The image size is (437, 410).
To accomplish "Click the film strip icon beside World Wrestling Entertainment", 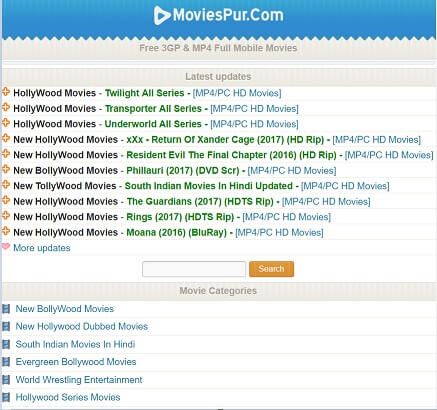I will [x=6, y=380].
